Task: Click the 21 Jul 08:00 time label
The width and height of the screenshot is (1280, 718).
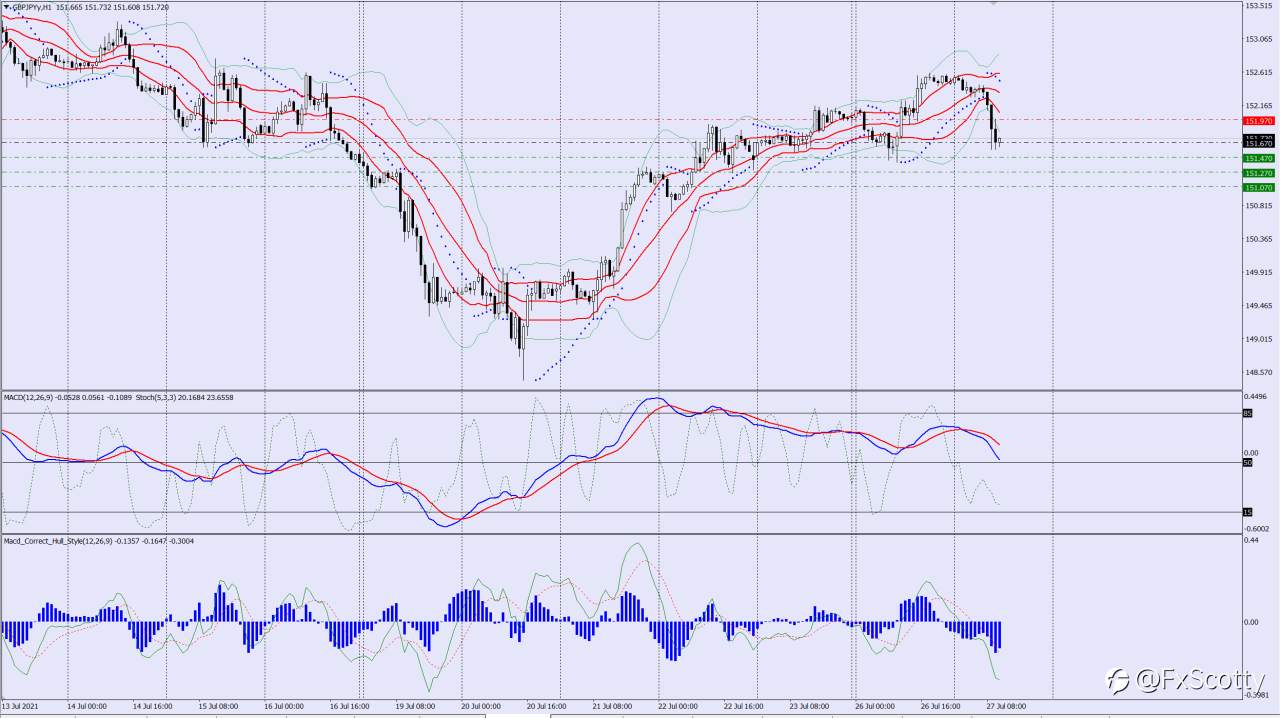Action: (612, 705)
